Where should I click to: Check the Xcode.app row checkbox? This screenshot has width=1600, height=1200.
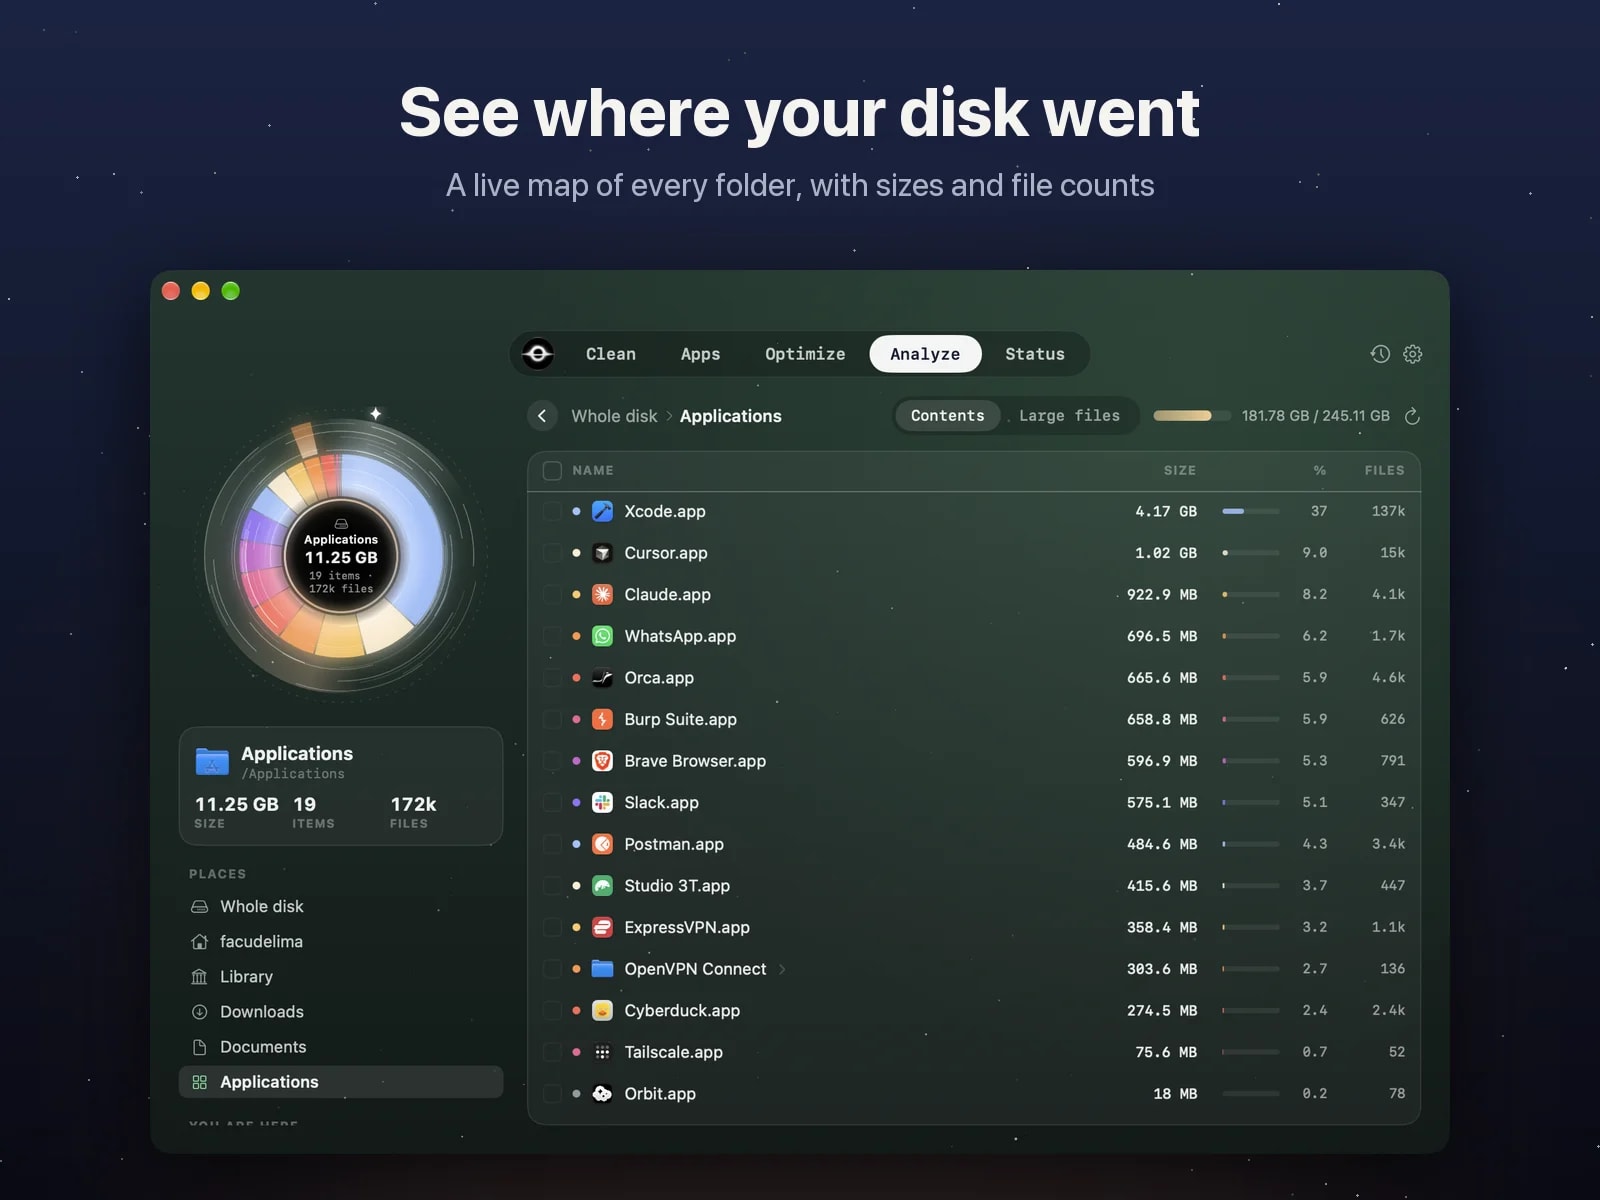tap(552, 511)
